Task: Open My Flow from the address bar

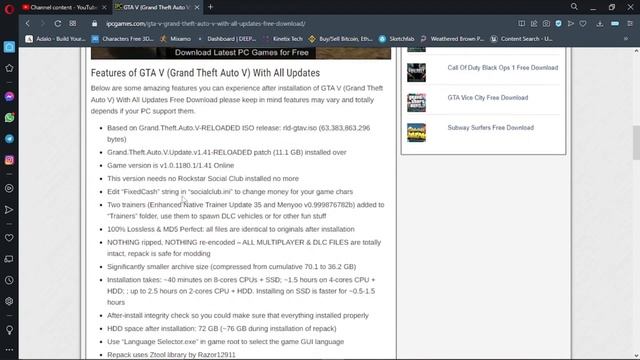Action: 571,24
